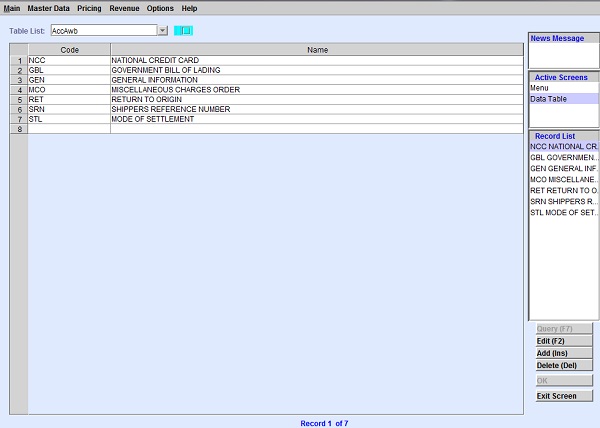This screenshot has height=428, width=600.
Task: Select empty row header number 8
Action: pyautogui.click(x=19, y=129)
